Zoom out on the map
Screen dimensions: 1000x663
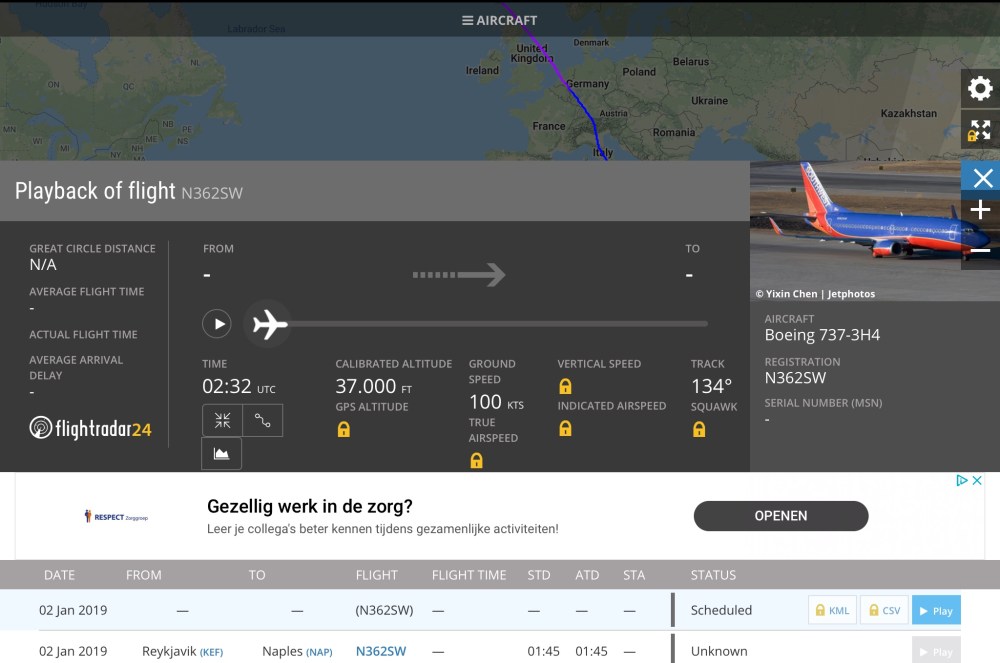980,250
